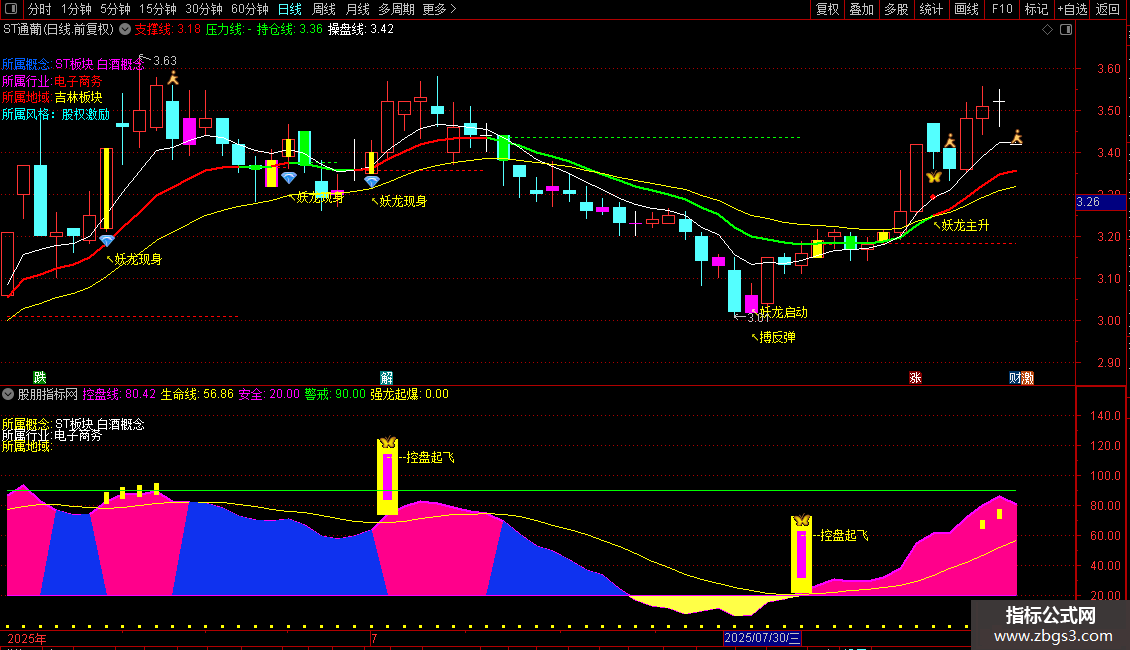
Task: Open the 股朋指标网 sub-indicator dropdown arrow
Action: point(8,394)
